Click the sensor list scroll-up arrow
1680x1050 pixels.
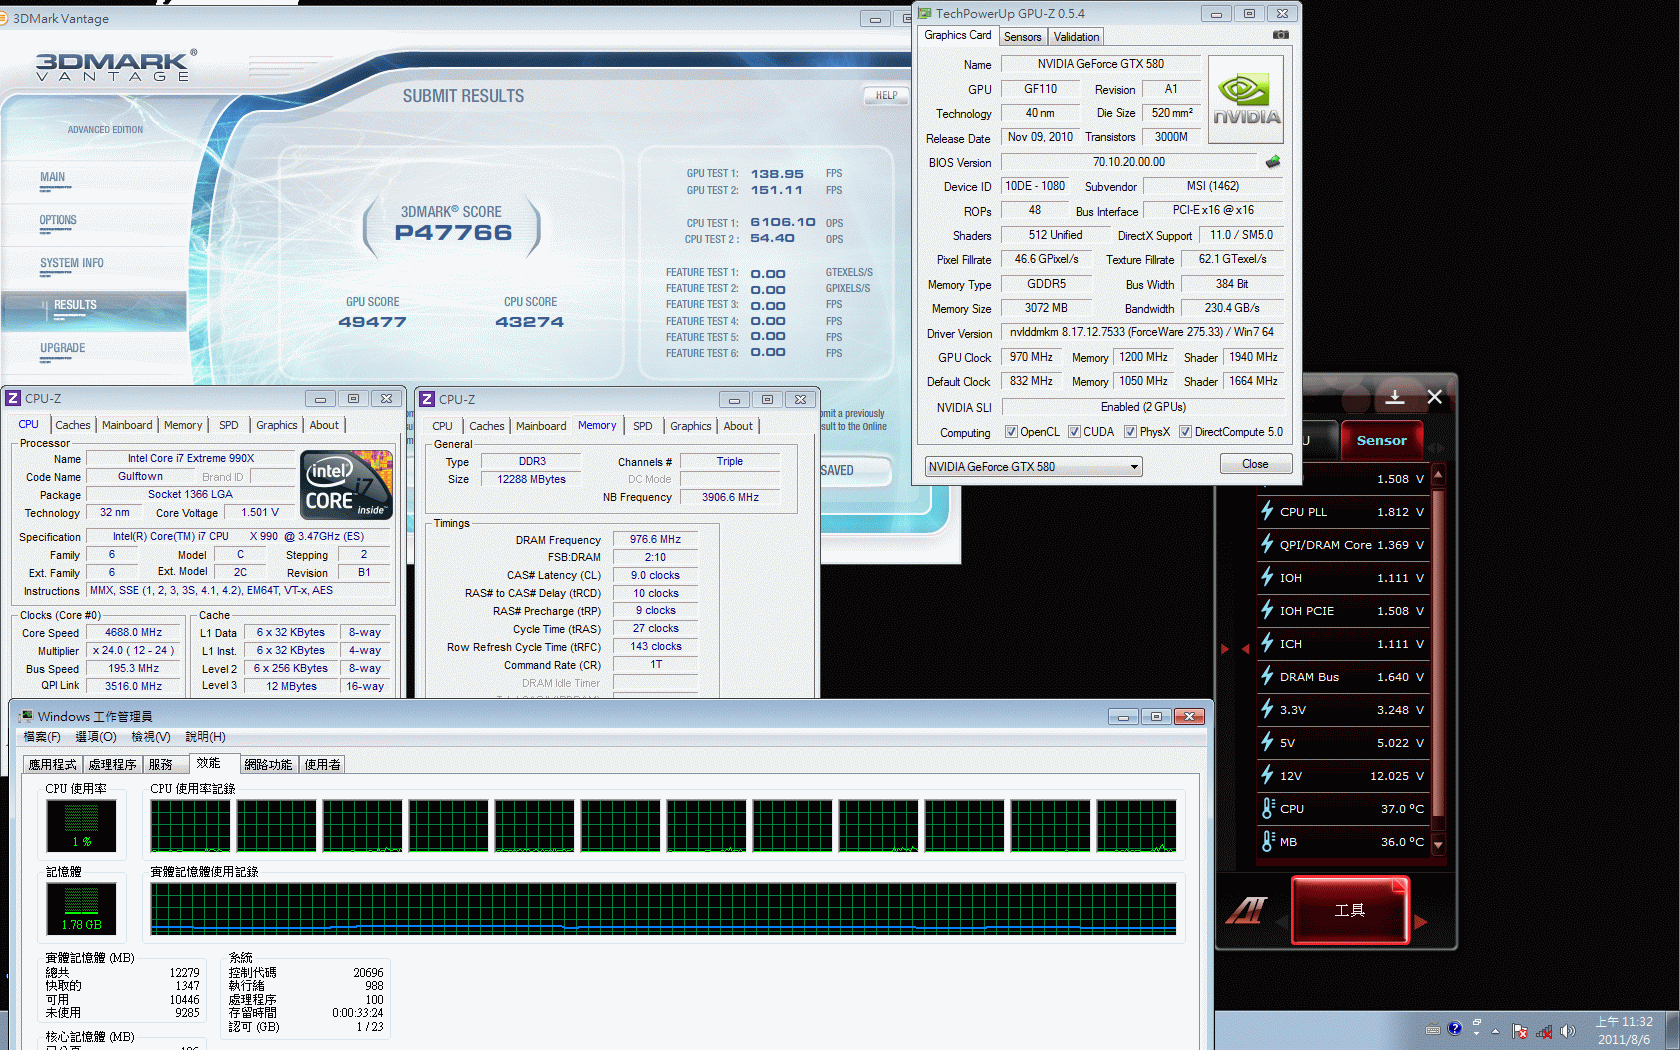click(1438, 473)
